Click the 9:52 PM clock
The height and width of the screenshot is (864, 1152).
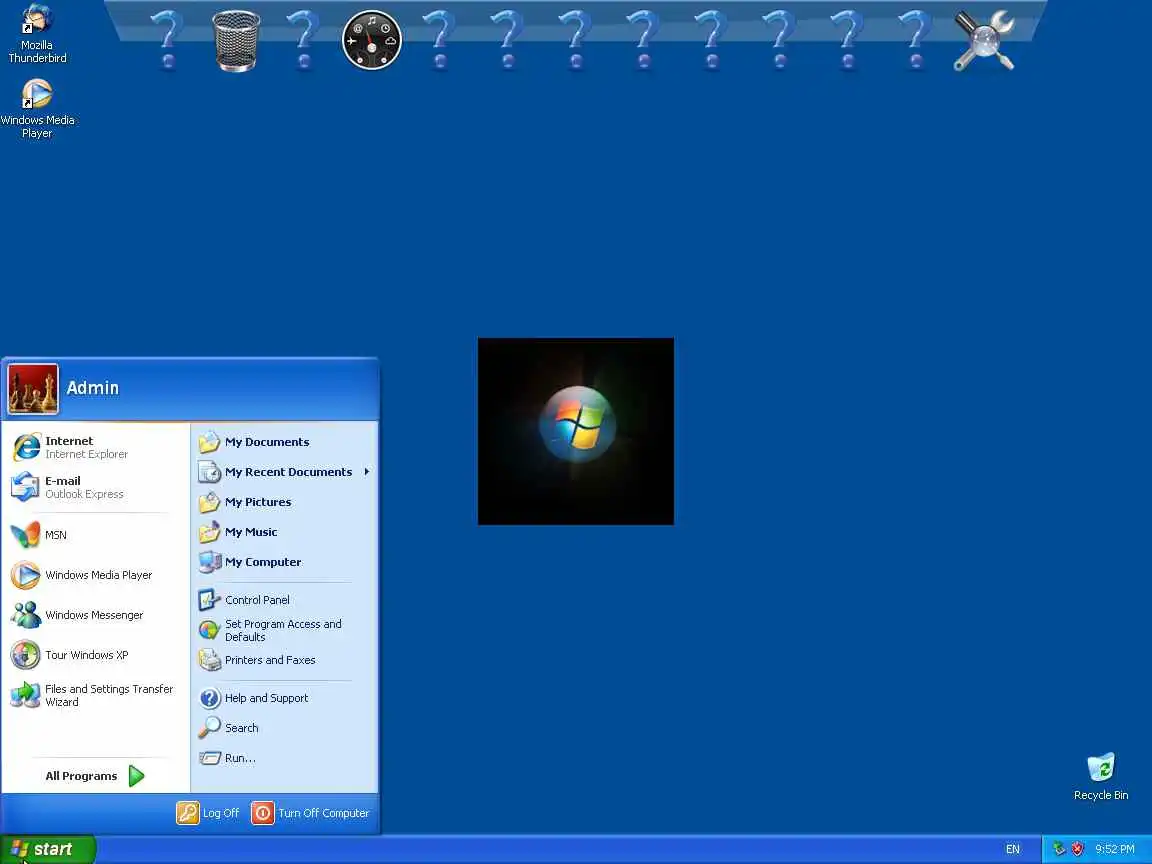(x=1115, y=849)
